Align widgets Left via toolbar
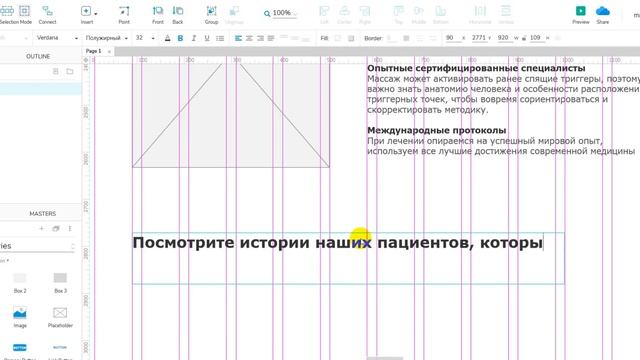The image size is (640, 360). (324, 14)
